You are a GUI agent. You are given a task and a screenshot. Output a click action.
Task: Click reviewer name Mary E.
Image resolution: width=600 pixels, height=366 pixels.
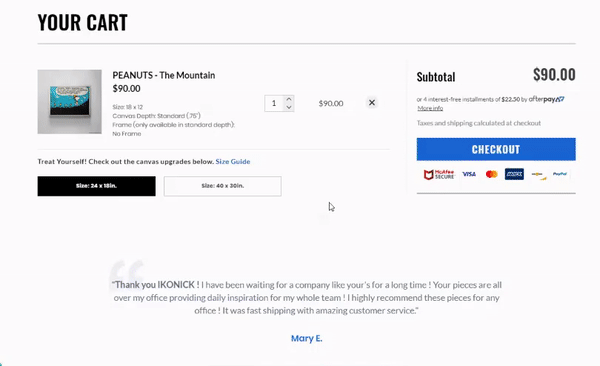click(307, 338)
